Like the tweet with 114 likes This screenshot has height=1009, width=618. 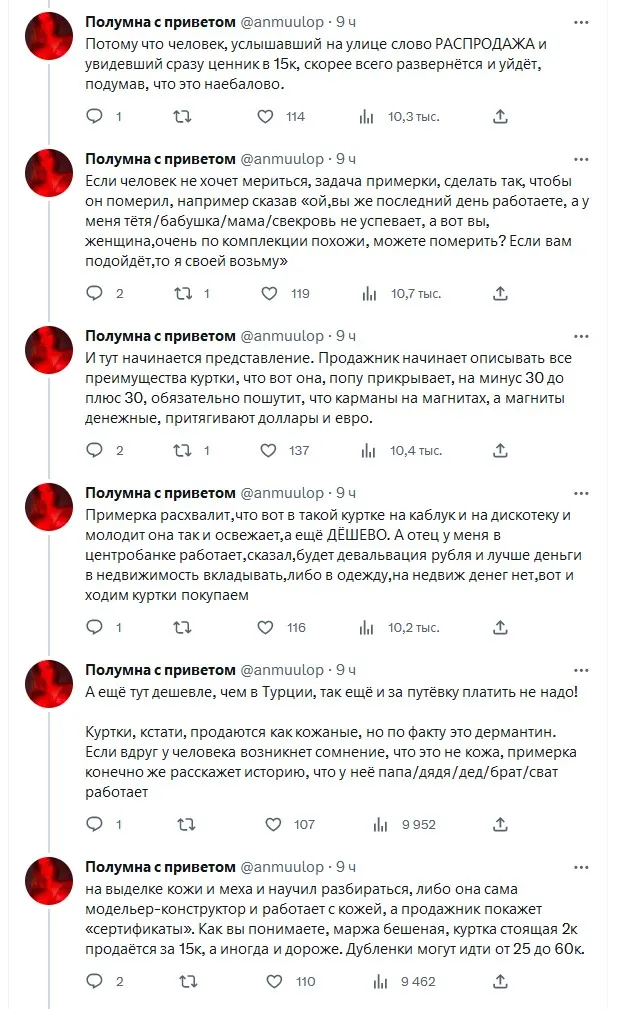coord(266,117)
